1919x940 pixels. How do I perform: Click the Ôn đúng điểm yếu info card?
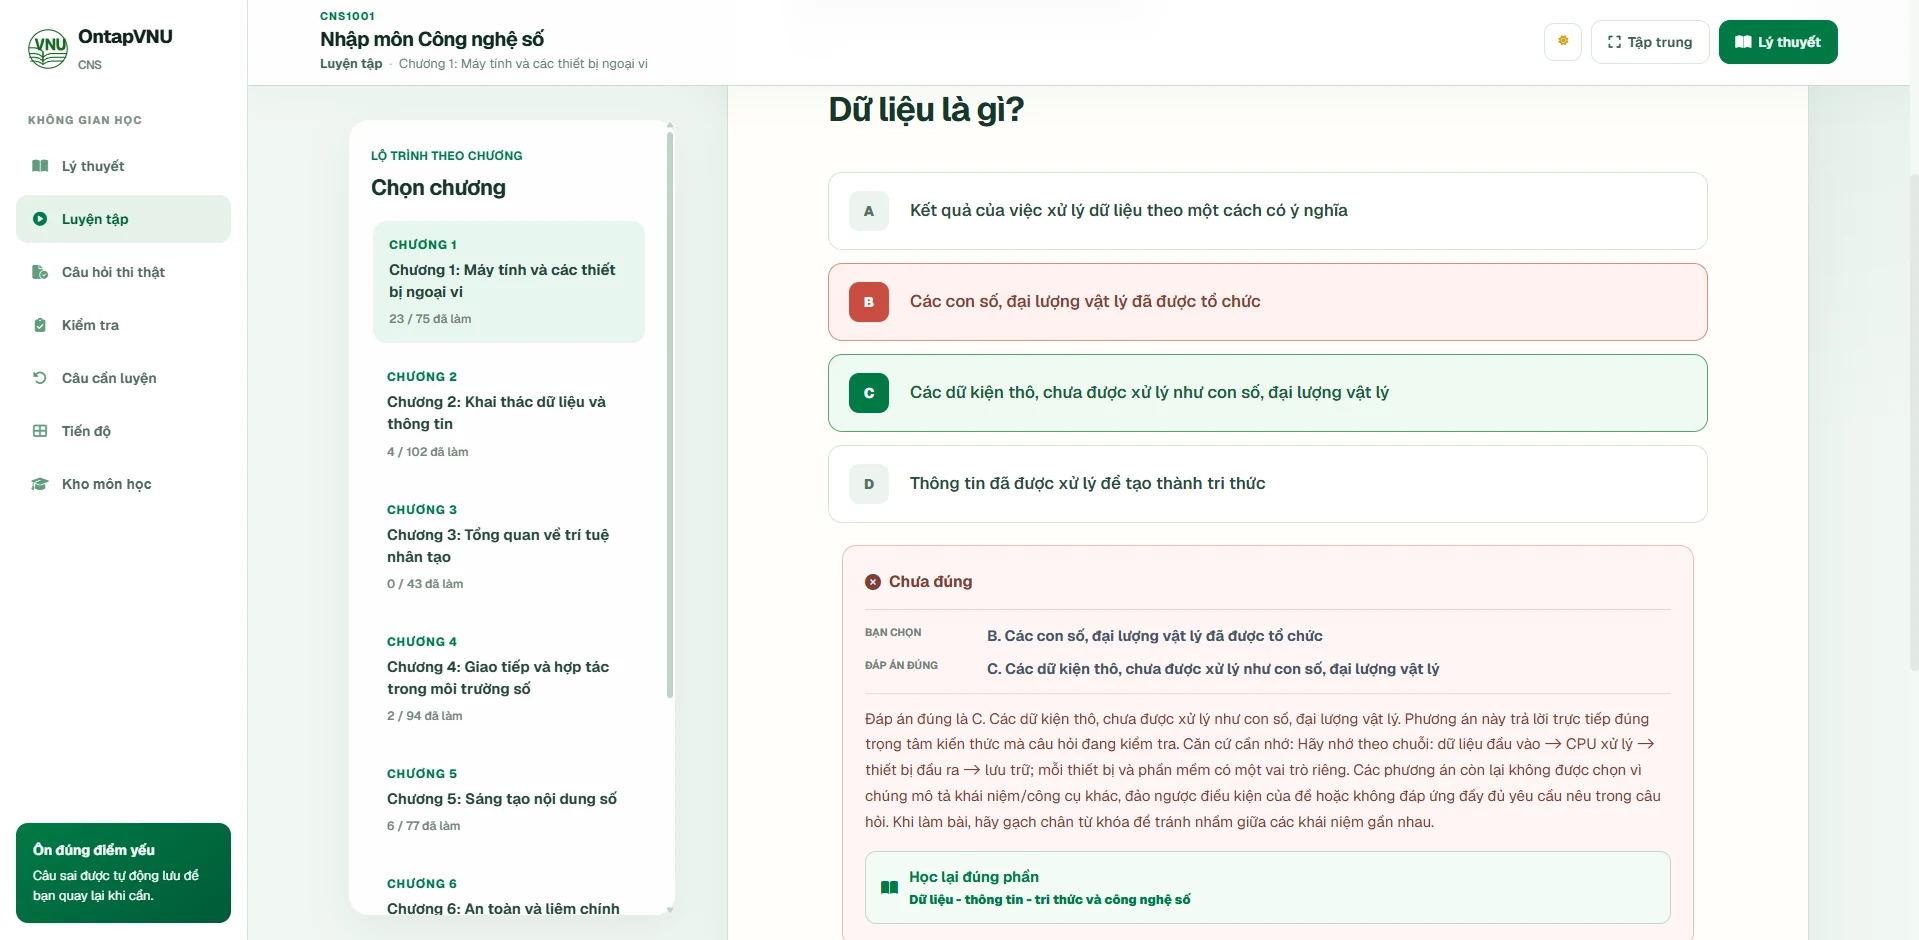click(123, 873)
